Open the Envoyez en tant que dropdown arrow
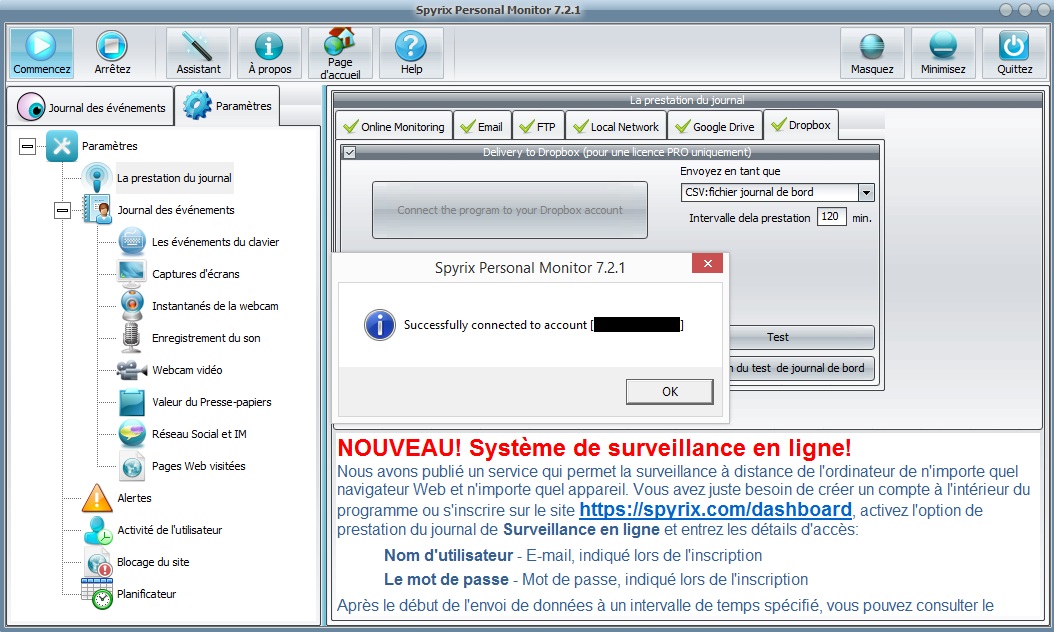The width and height of the screenshot is (1054, 632). point(866,192)
